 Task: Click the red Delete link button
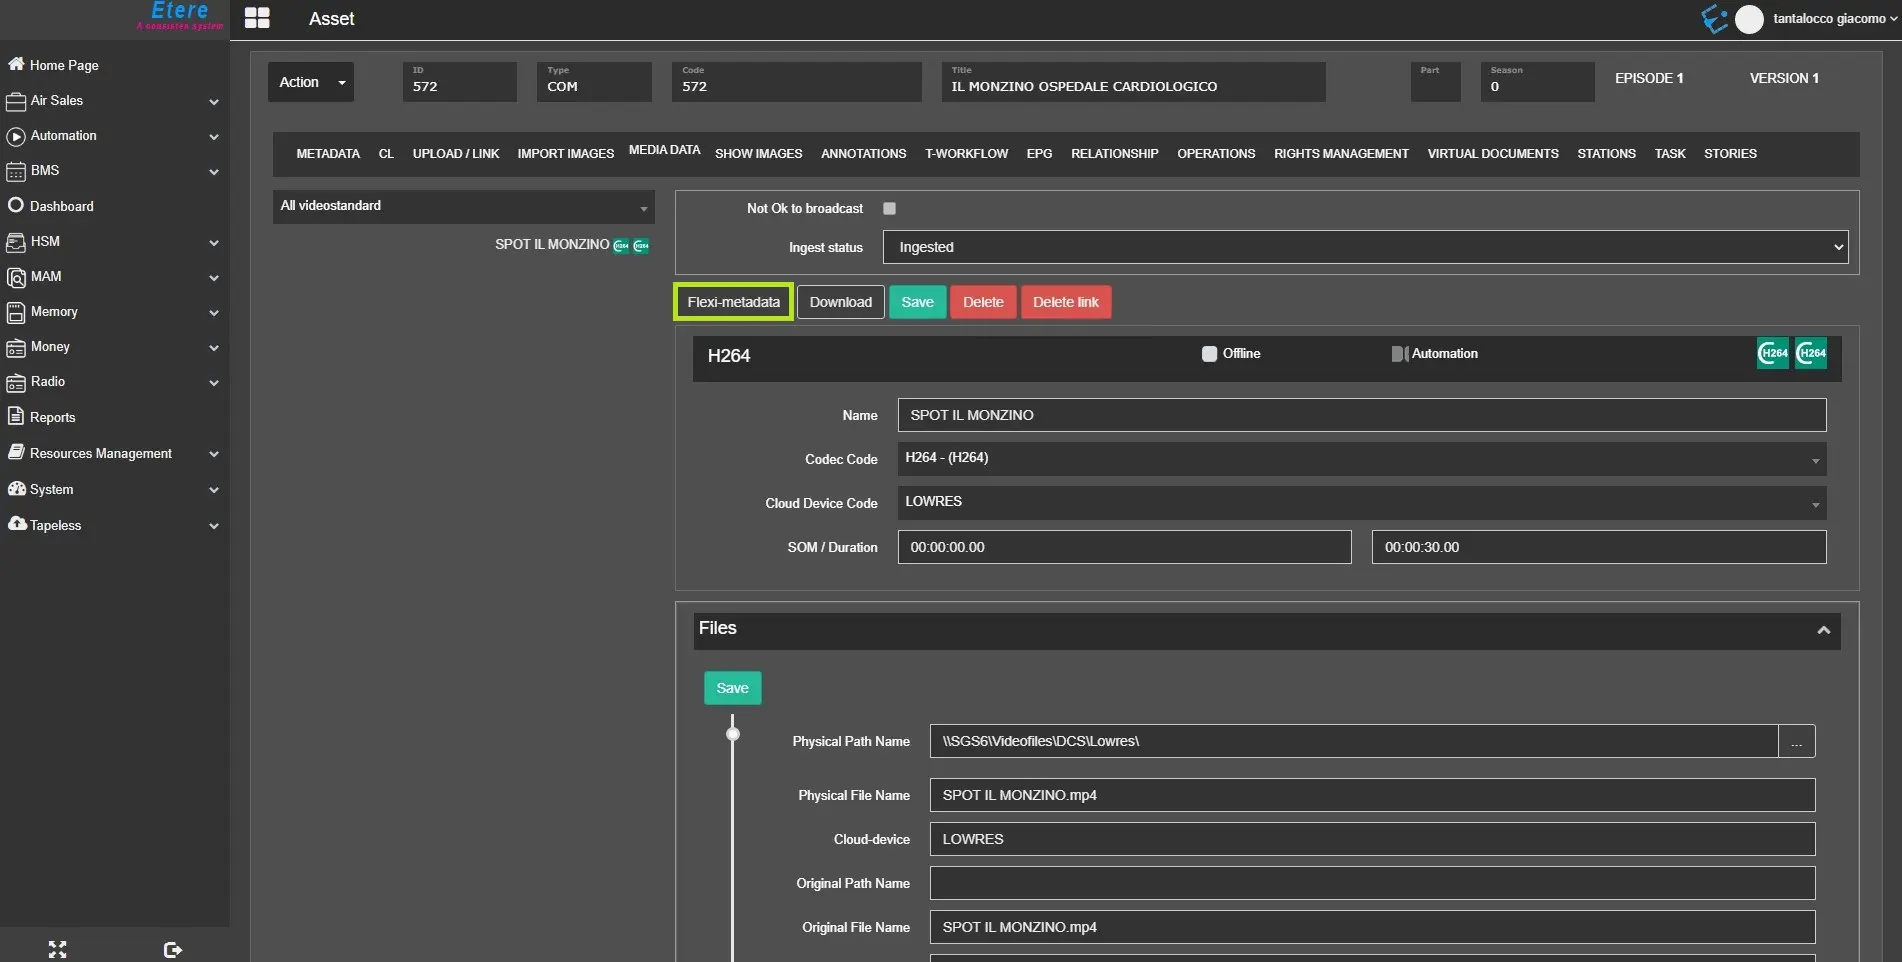click(1065, 302)
